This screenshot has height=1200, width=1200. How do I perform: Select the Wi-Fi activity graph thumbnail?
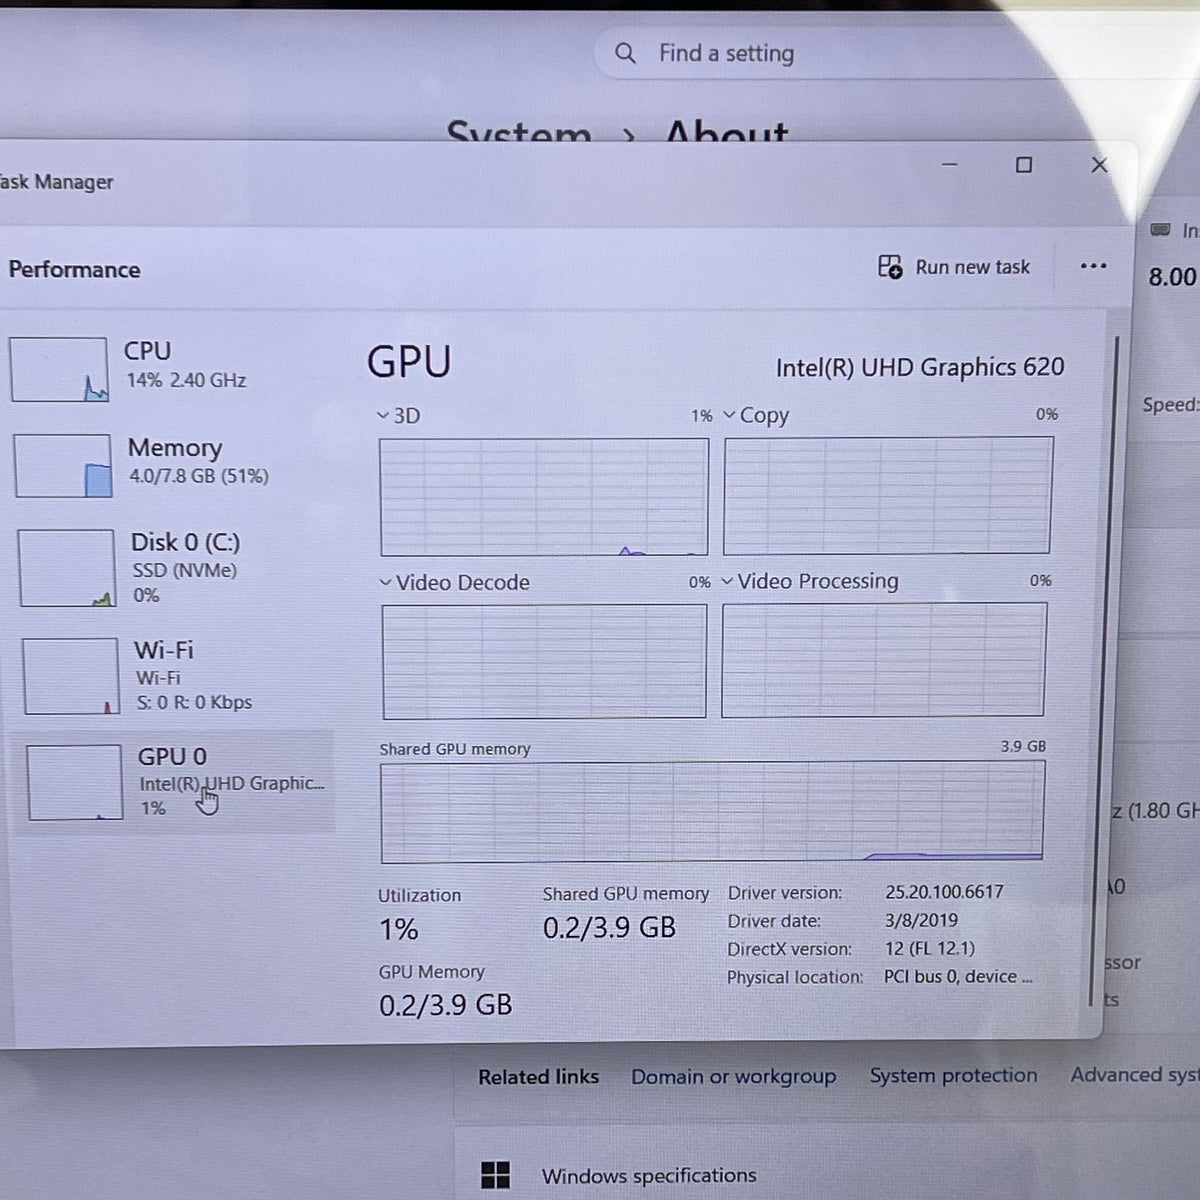click(71, 677)
